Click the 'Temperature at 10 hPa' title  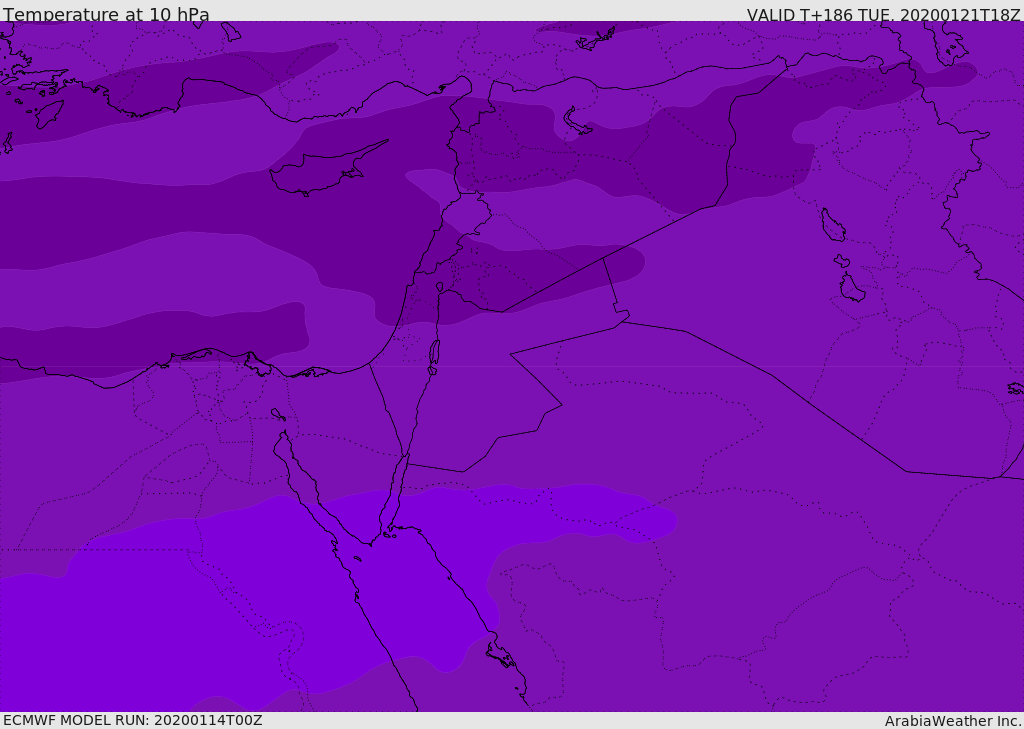[x=106, y=14]
